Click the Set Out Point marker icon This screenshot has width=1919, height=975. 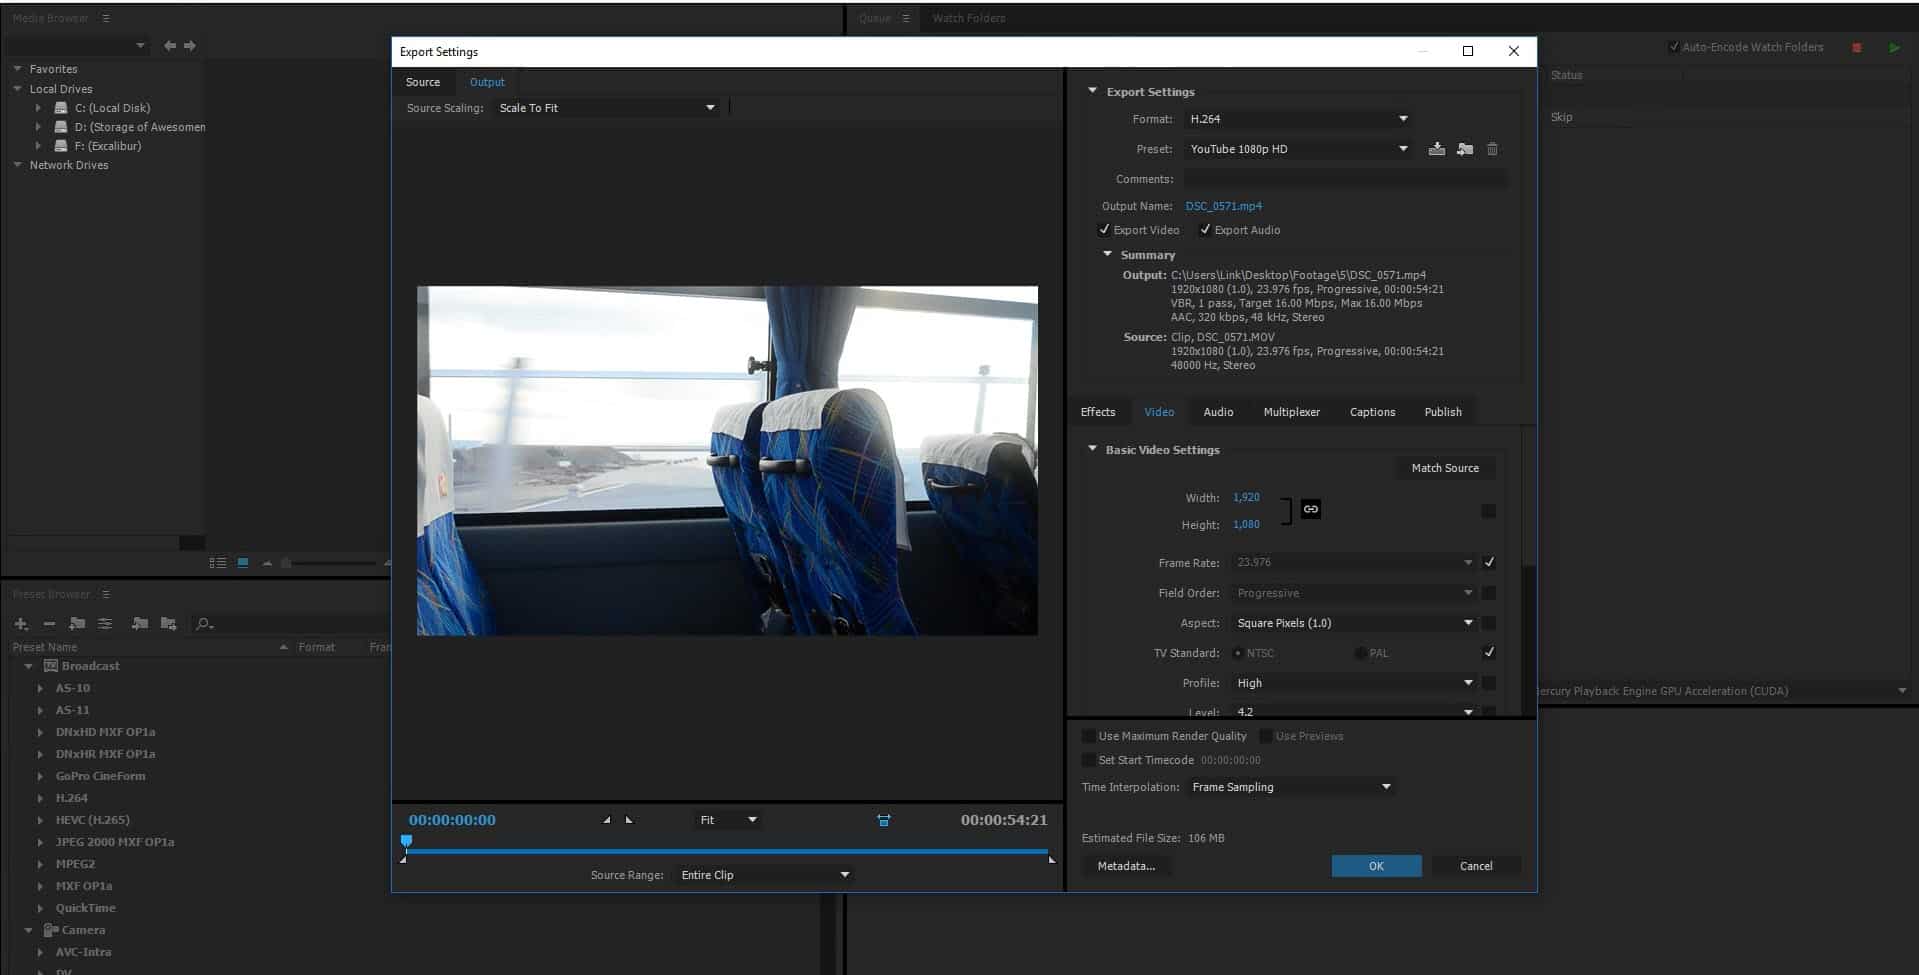(629, 820)
